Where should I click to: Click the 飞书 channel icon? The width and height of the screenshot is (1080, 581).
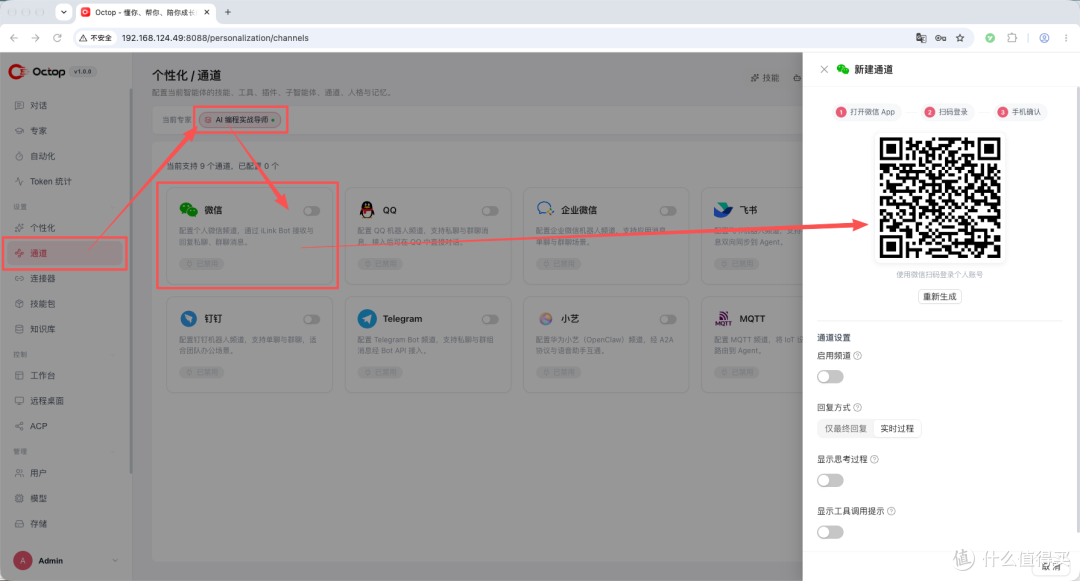coord(723,210)
